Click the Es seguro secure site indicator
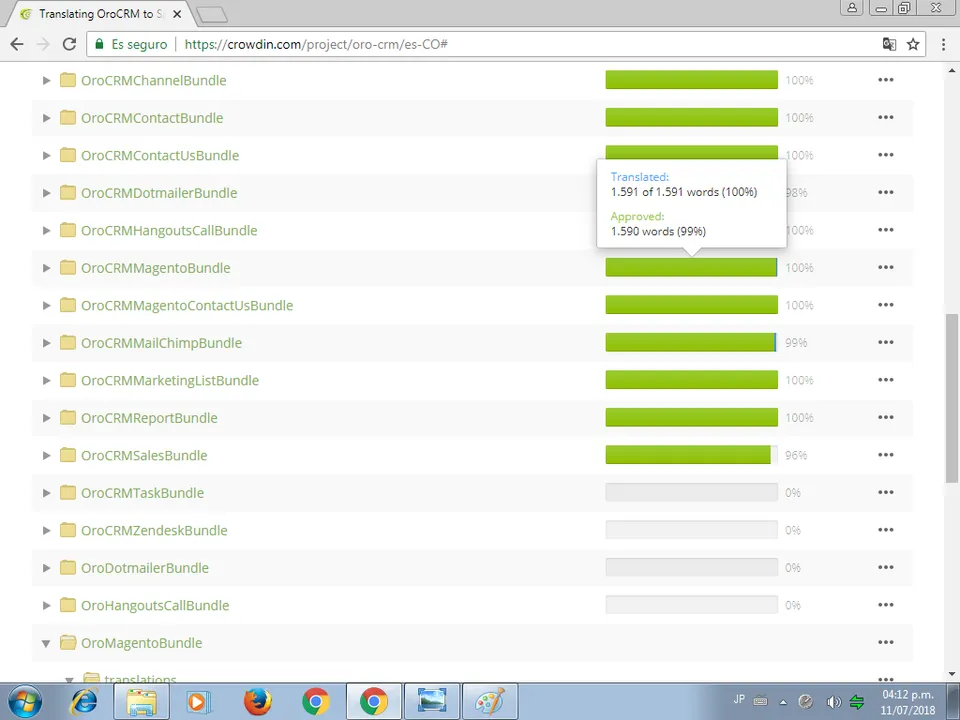960x720 pixels. click(x=131, y=44)
